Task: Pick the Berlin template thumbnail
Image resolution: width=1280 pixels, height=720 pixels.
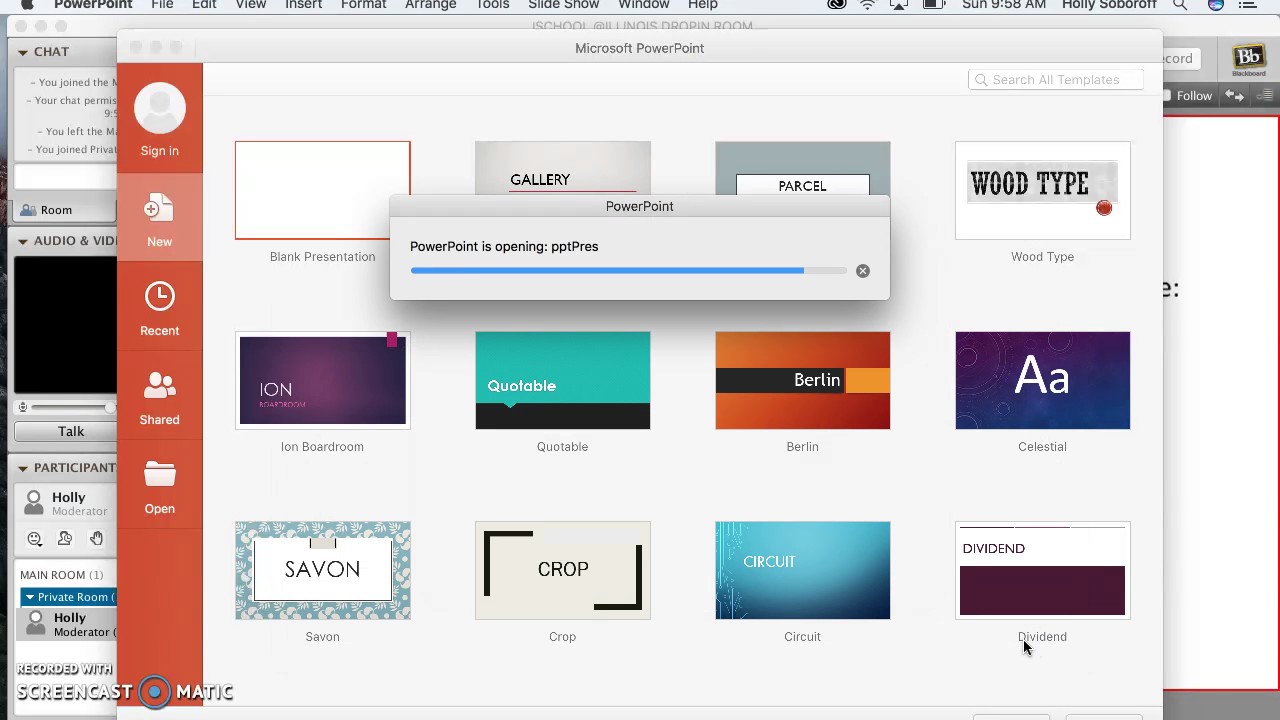Action: pyautogui.click(x=802, y=380)
